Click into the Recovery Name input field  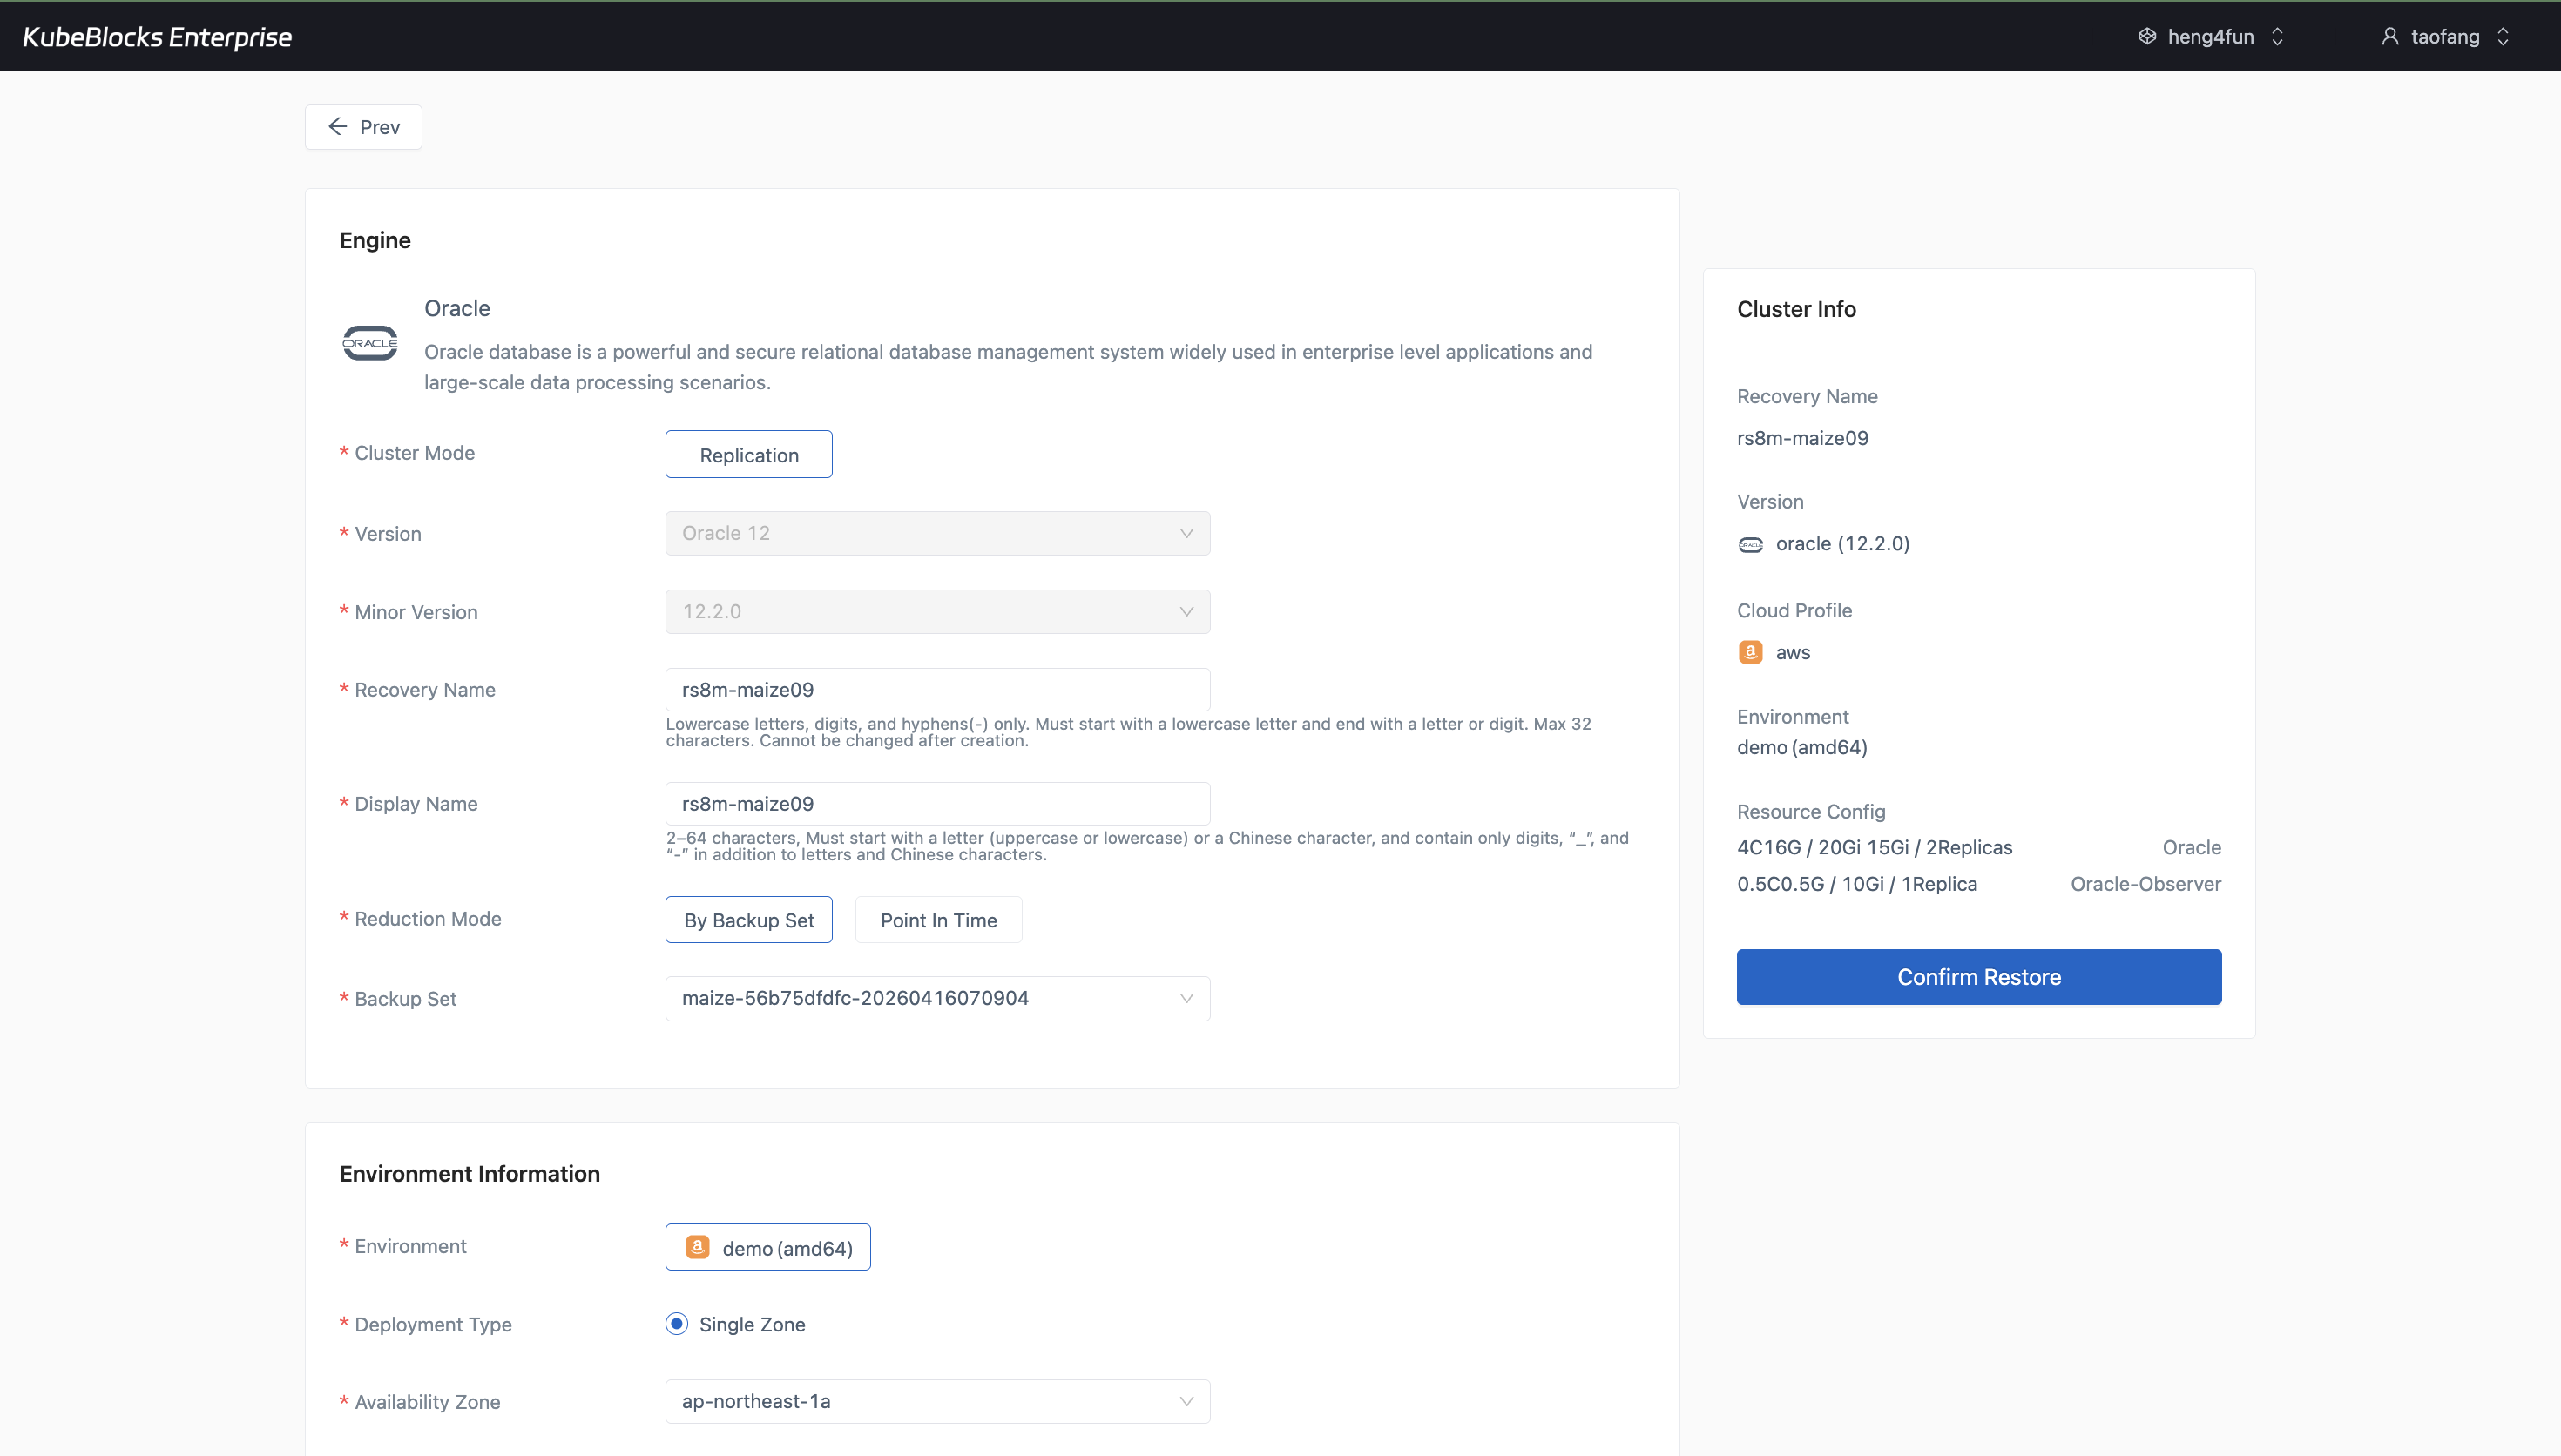point(937,690)
